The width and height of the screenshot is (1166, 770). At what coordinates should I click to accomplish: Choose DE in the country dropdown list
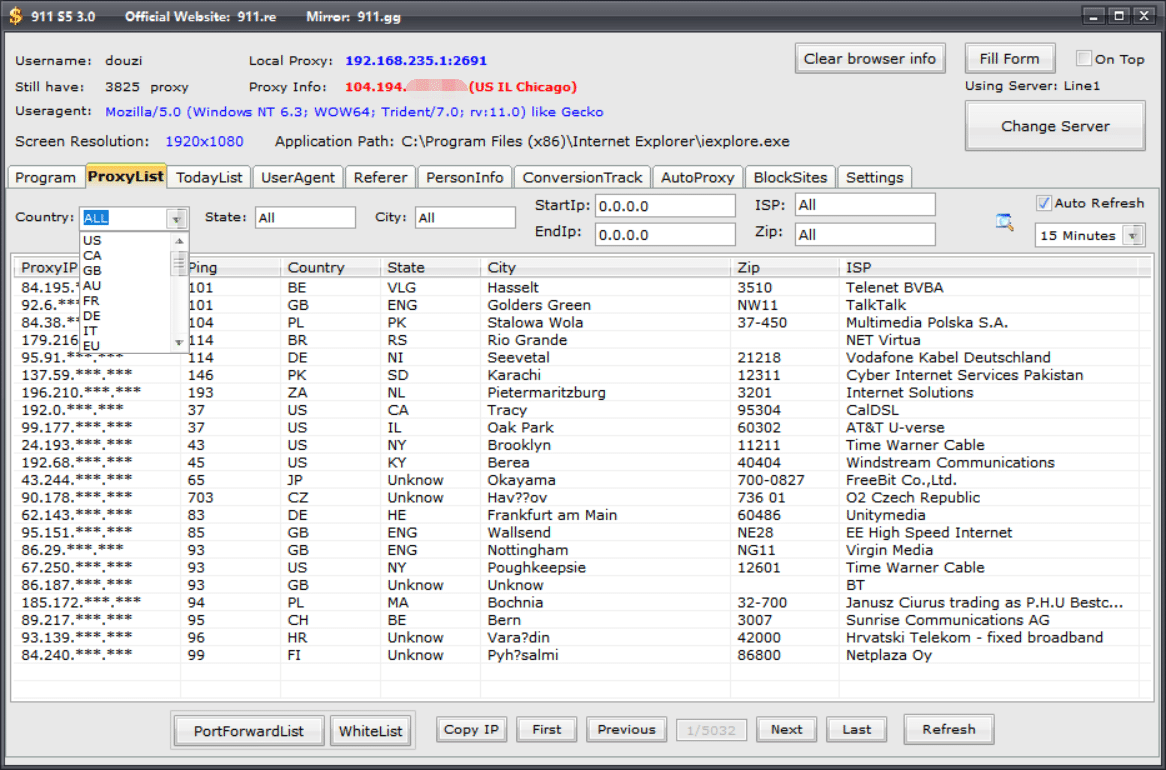tap(92, 316)
